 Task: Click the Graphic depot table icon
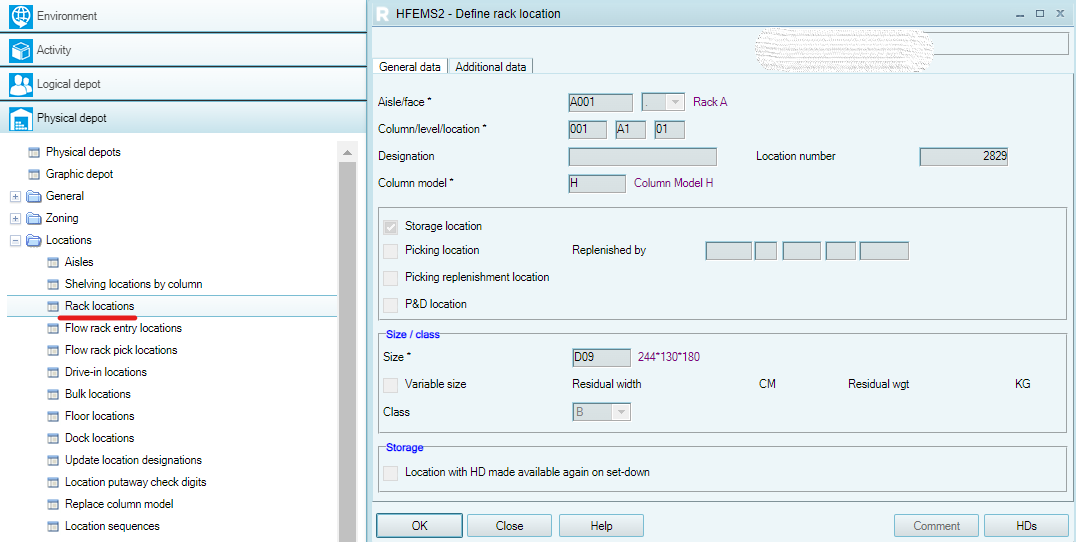(x=34, y=174)
